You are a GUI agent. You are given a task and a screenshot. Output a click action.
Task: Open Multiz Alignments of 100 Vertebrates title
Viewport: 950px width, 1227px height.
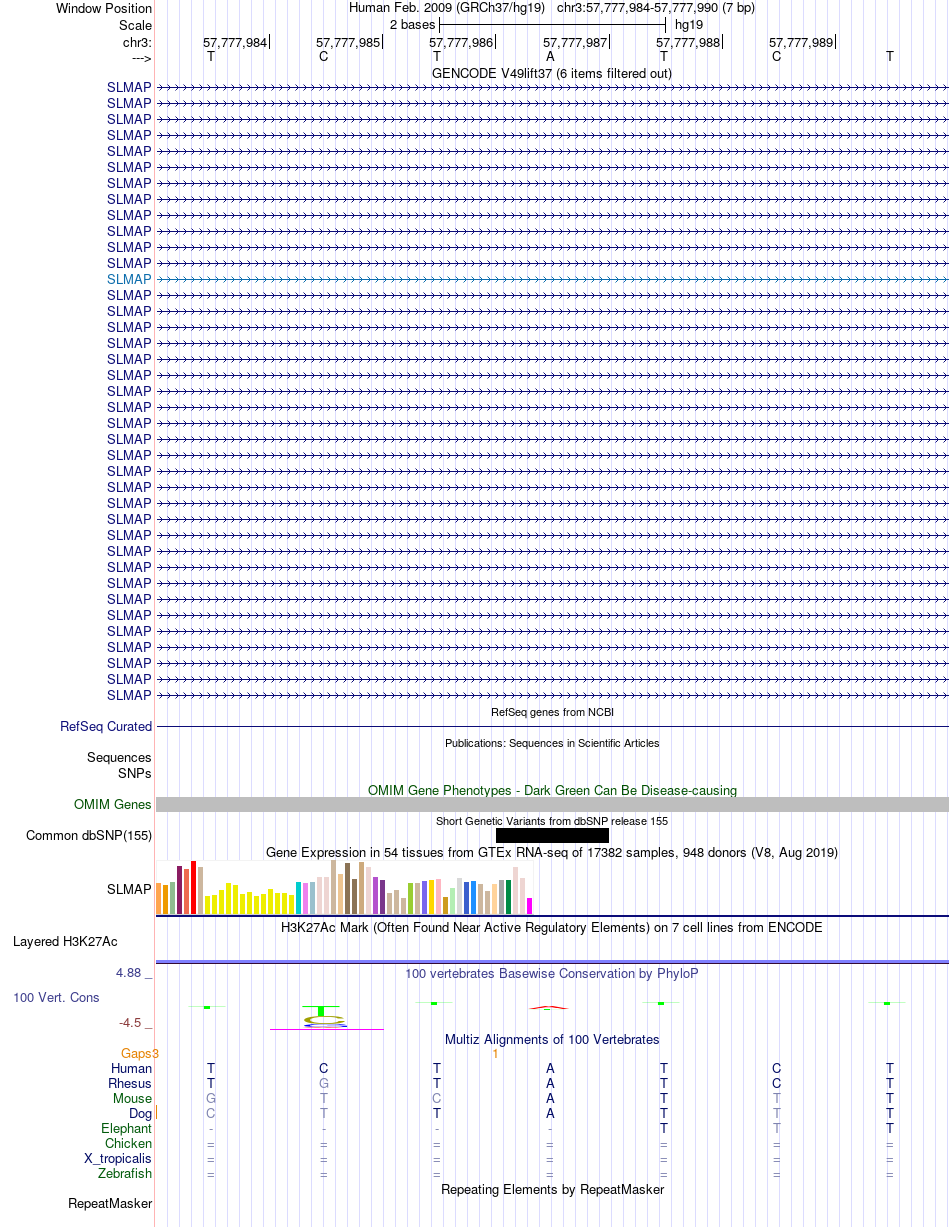pos(552,1039)
